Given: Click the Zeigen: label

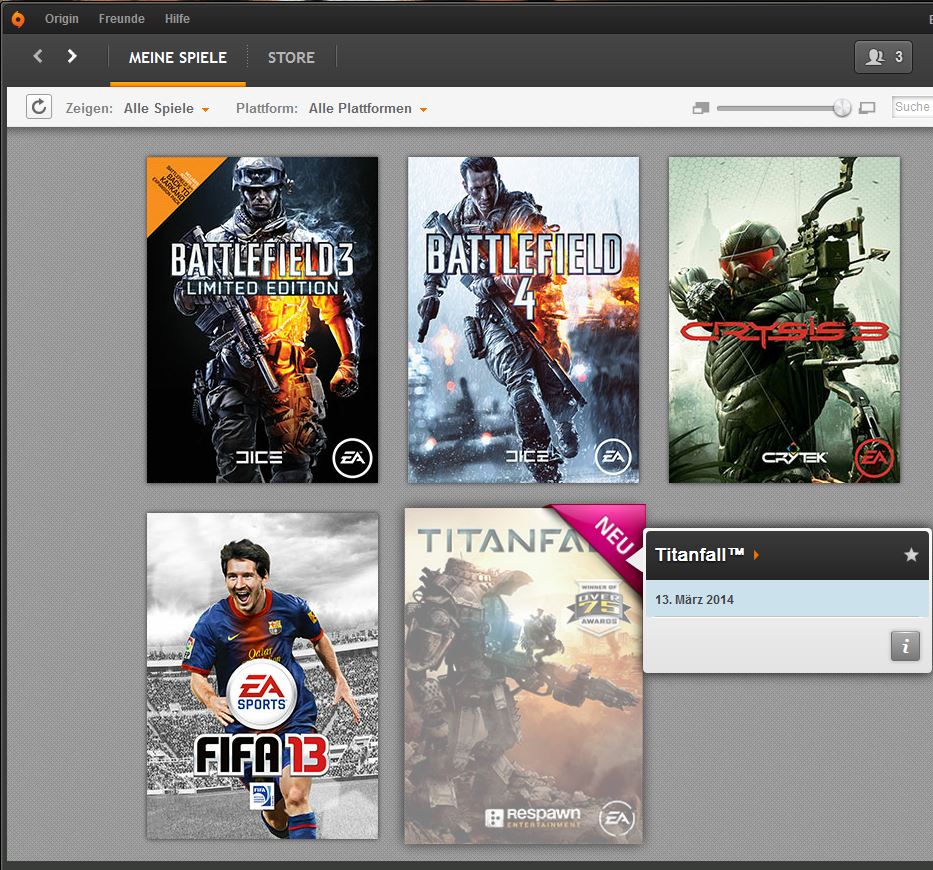Looking at the screenshot, I should [x=89, y=108].
